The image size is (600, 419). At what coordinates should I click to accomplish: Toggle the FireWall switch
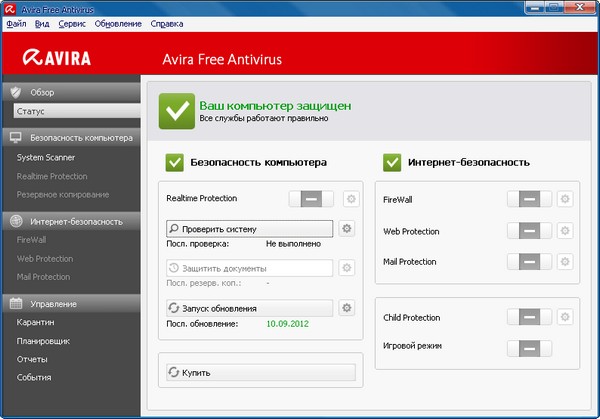(x=529, y=200)
